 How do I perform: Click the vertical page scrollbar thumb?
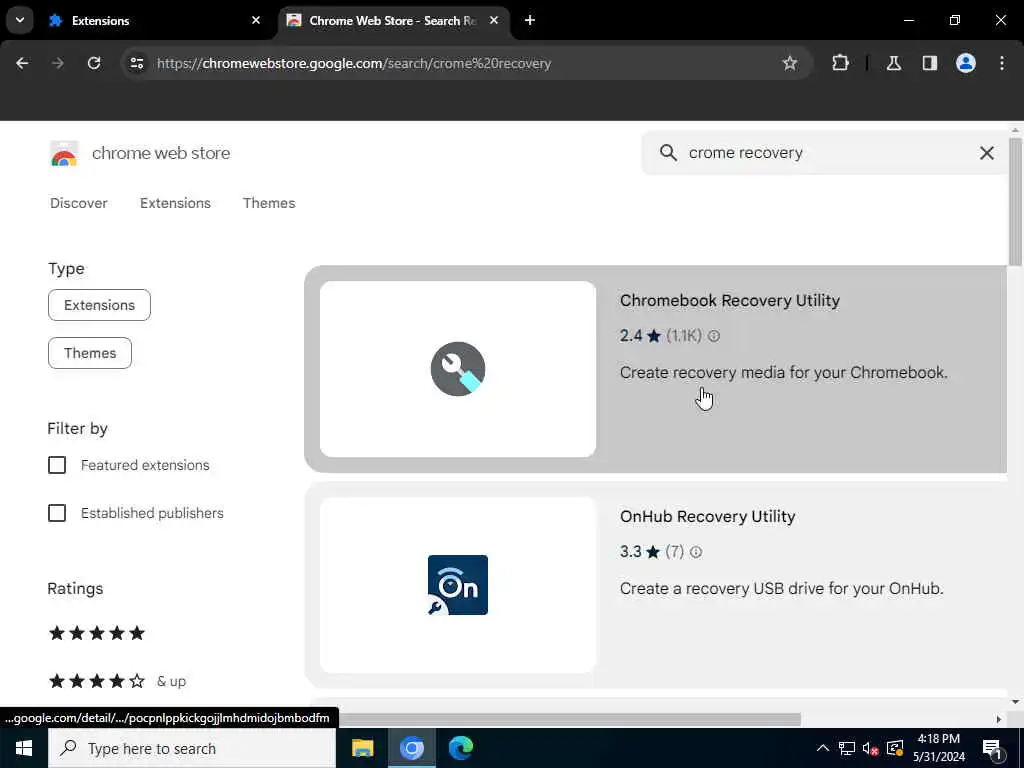(1014, 201)
